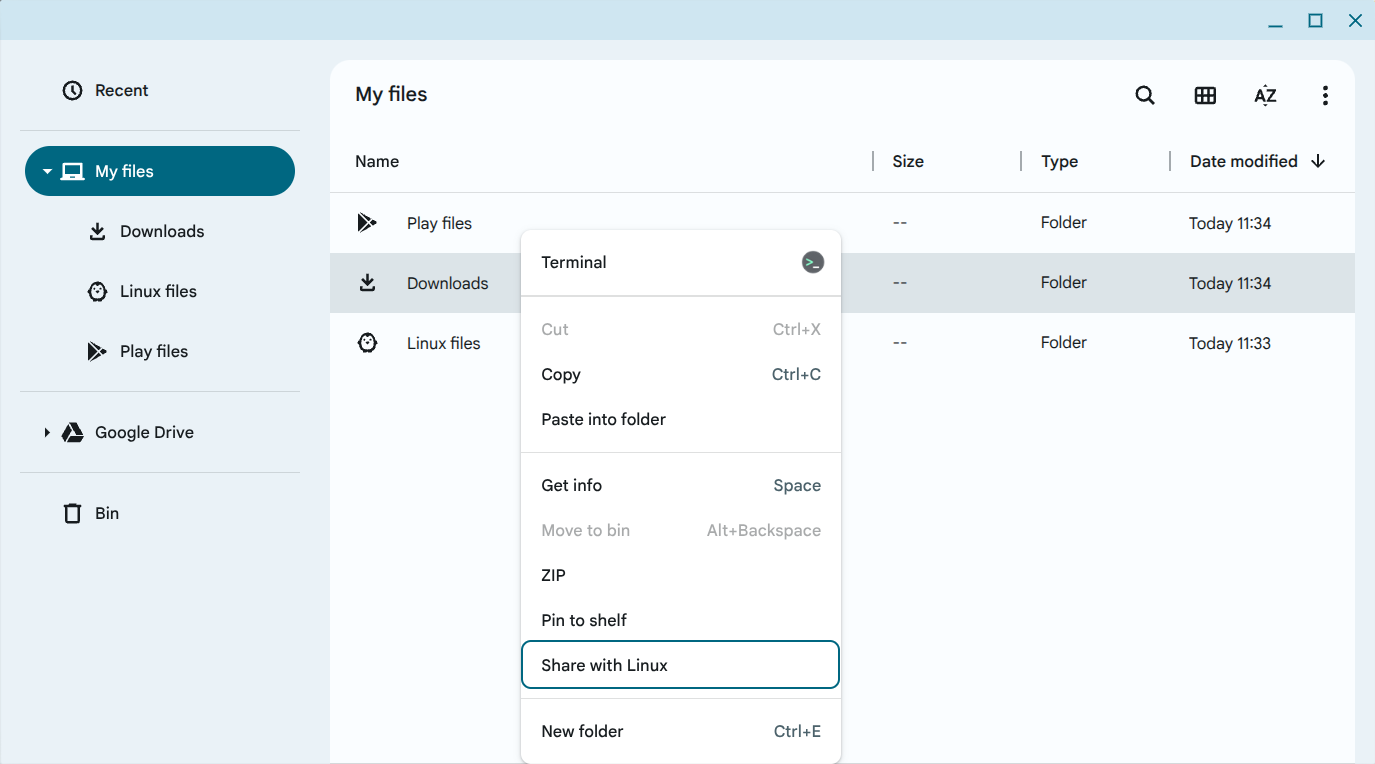
Task: Select the Play files folder row
Action: pyautogui.click(x=439, y=223)
